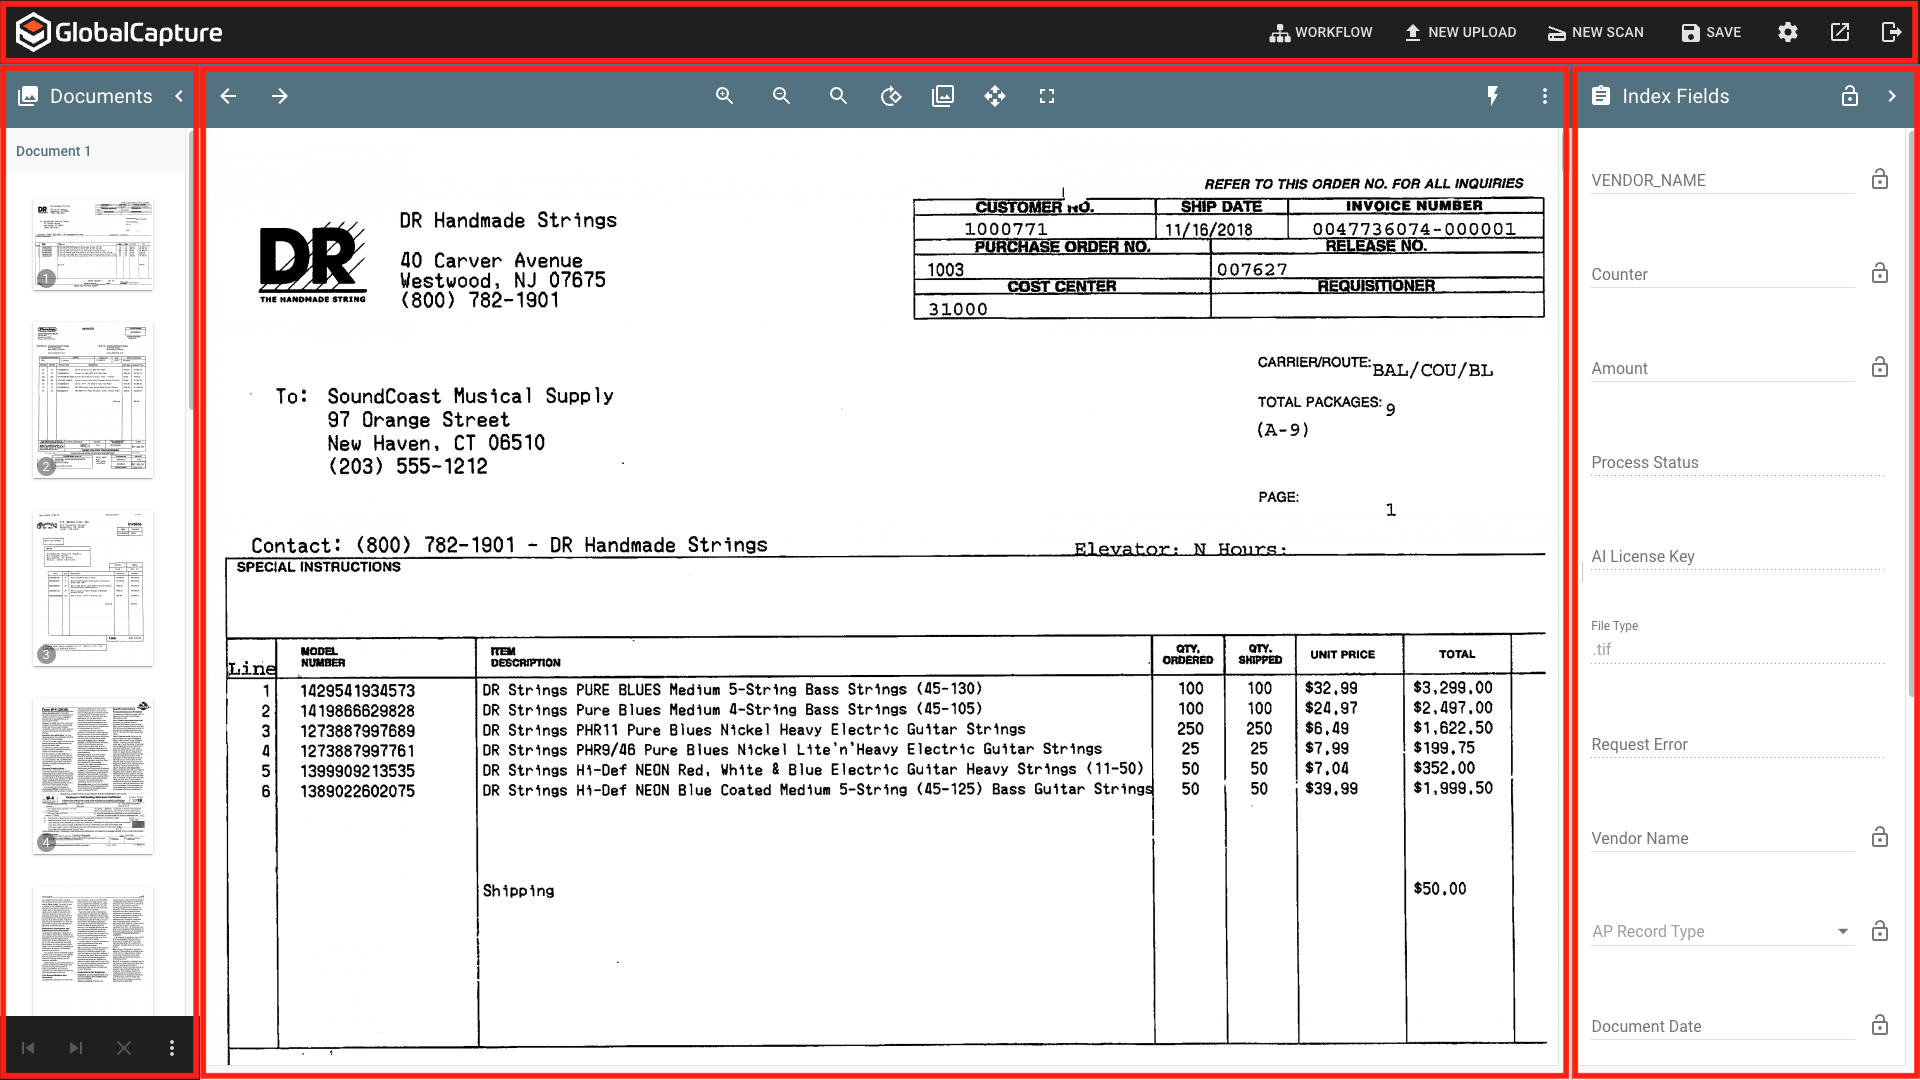The width and height of the screenshot is (1920, 1080).
Task: Click vendor name DR Handmade Strings heading
Action: (x=508, y=220)
